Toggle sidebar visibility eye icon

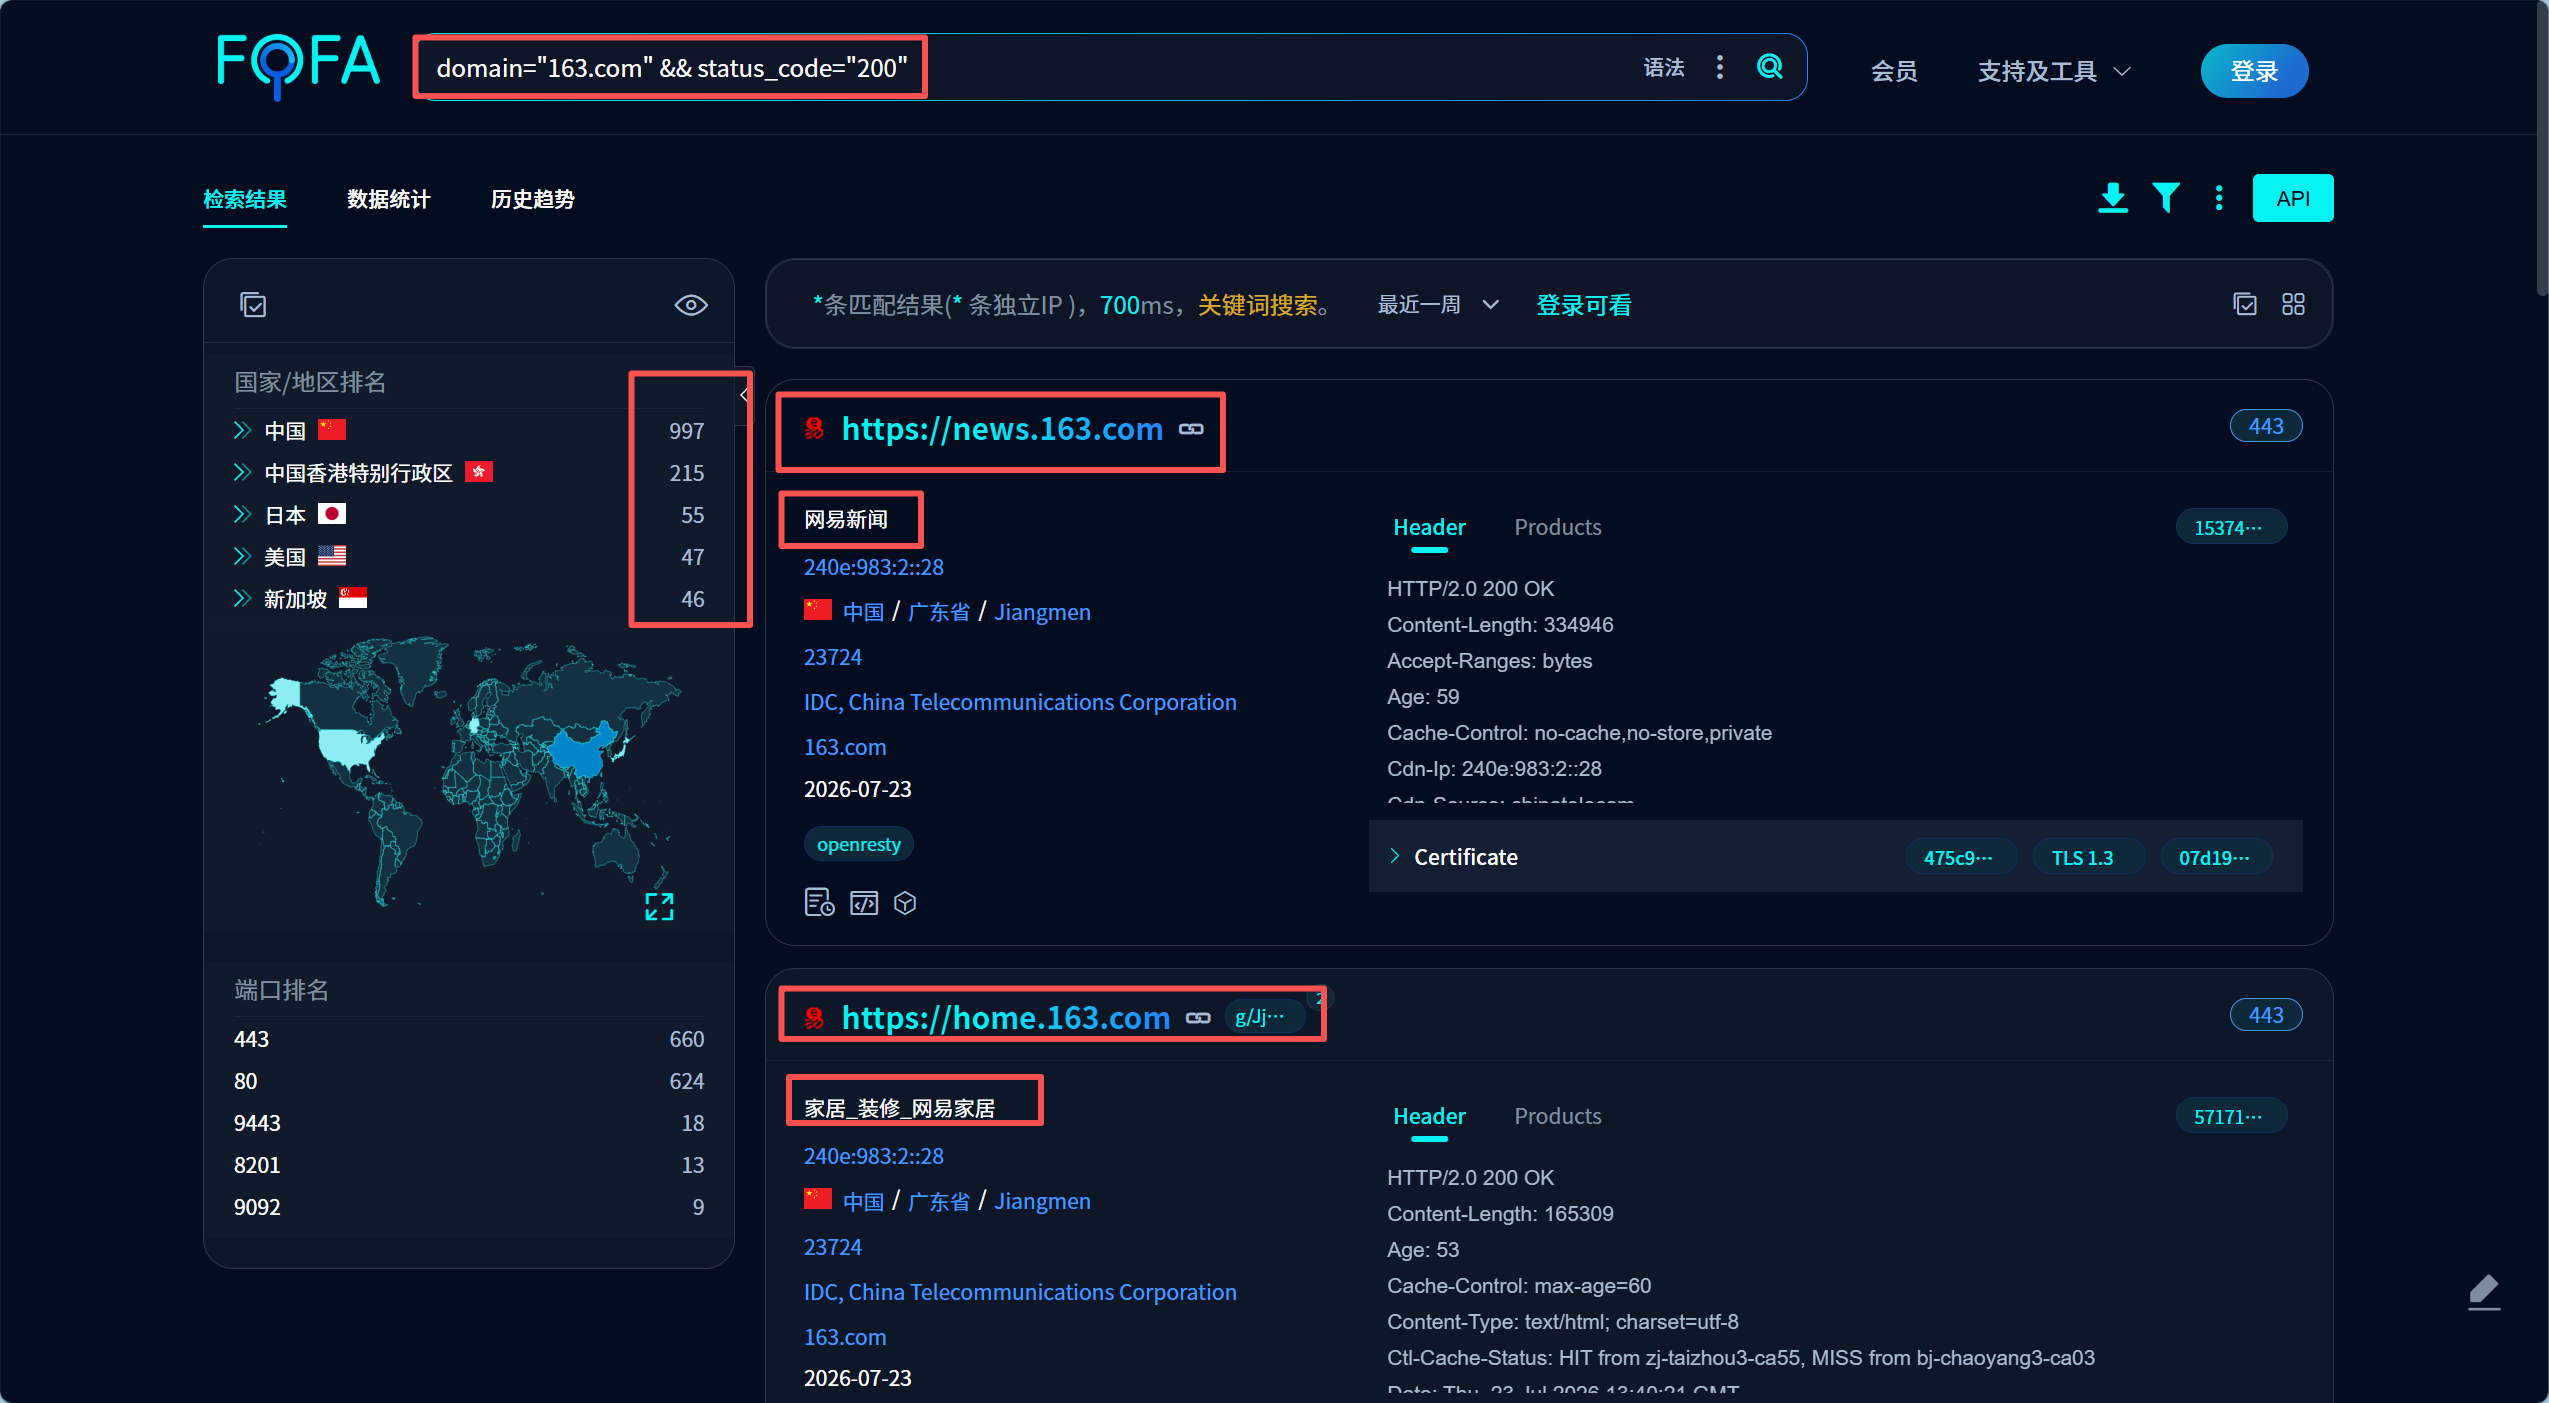coord(690,305)
